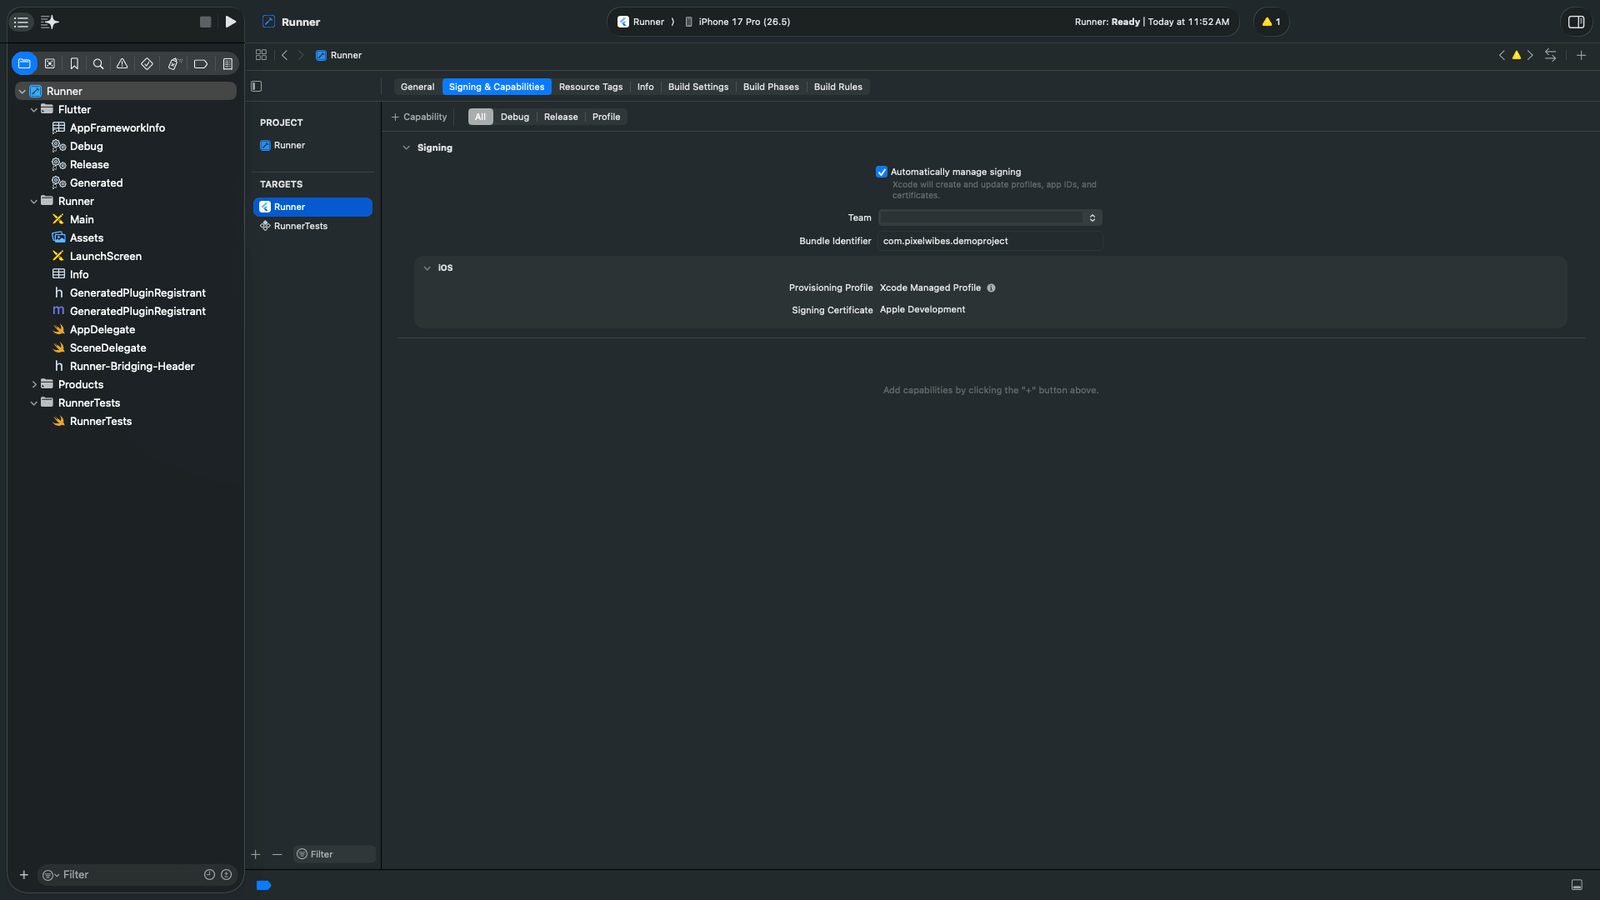Open the yellow warning indicator in toolbar

click(1271, 22)
